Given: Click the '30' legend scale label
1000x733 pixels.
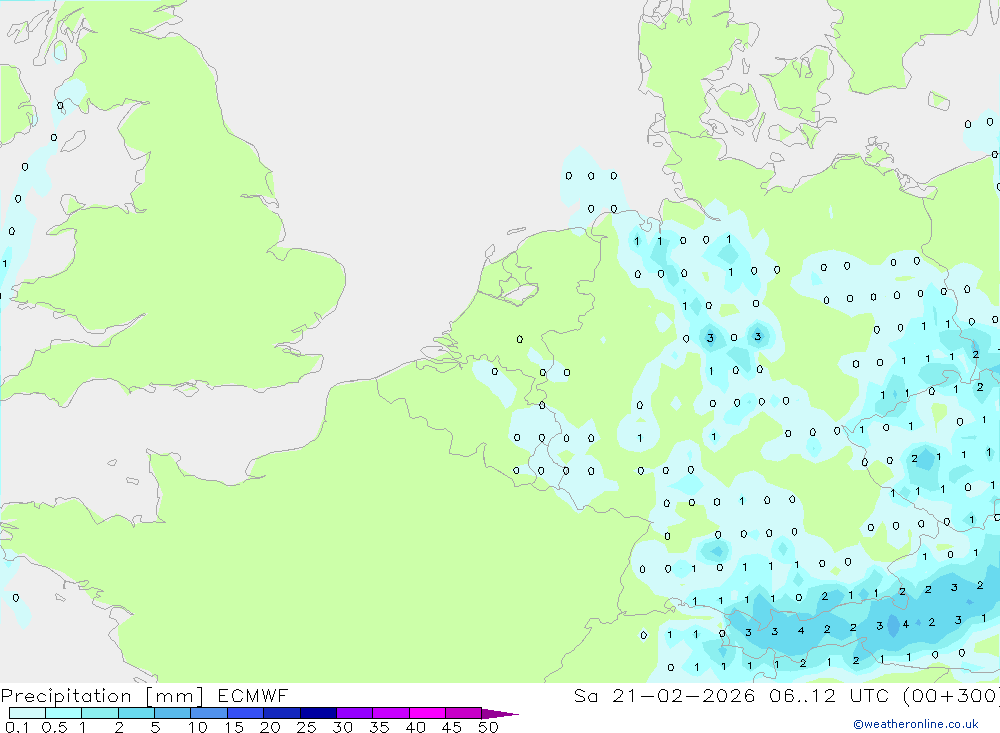Looking at the screenshot, I should [x=342, y=727].
